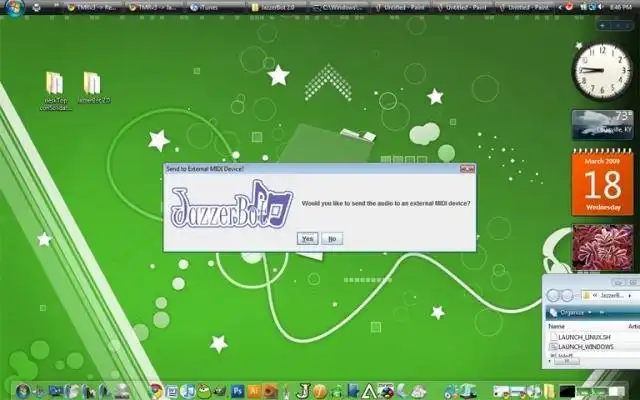Open the weather gadget showing 73°
This screenshot has width=640, height=400.
coord(602,124)
